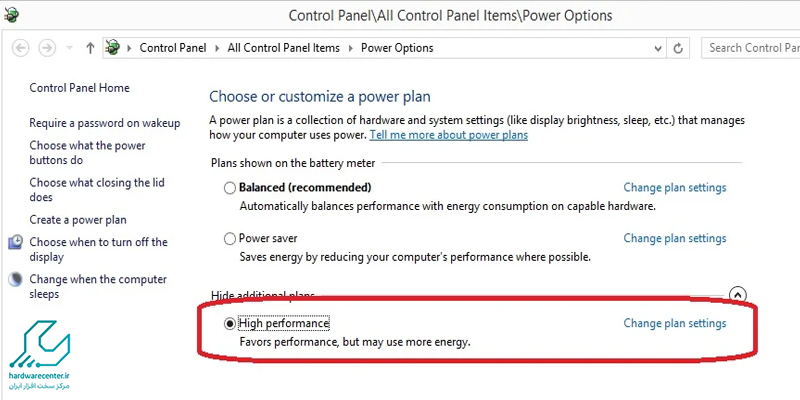The width and height of the screenshot is (800, 400).
Task: Click the Search Control Panel field
Action: [x=750, y=48]
